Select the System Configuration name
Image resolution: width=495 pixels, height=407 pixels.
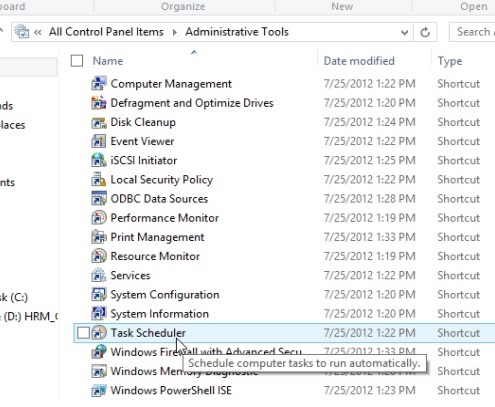(165, 295)
